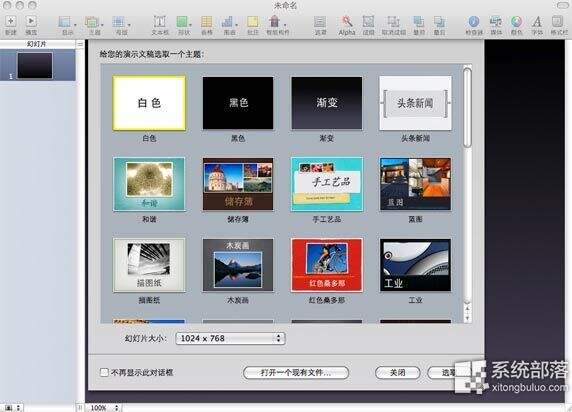572x412 pixels.
Task: Click the green Shapes toolbar icon
Action: pyautogui.click(x=182, y=22)
